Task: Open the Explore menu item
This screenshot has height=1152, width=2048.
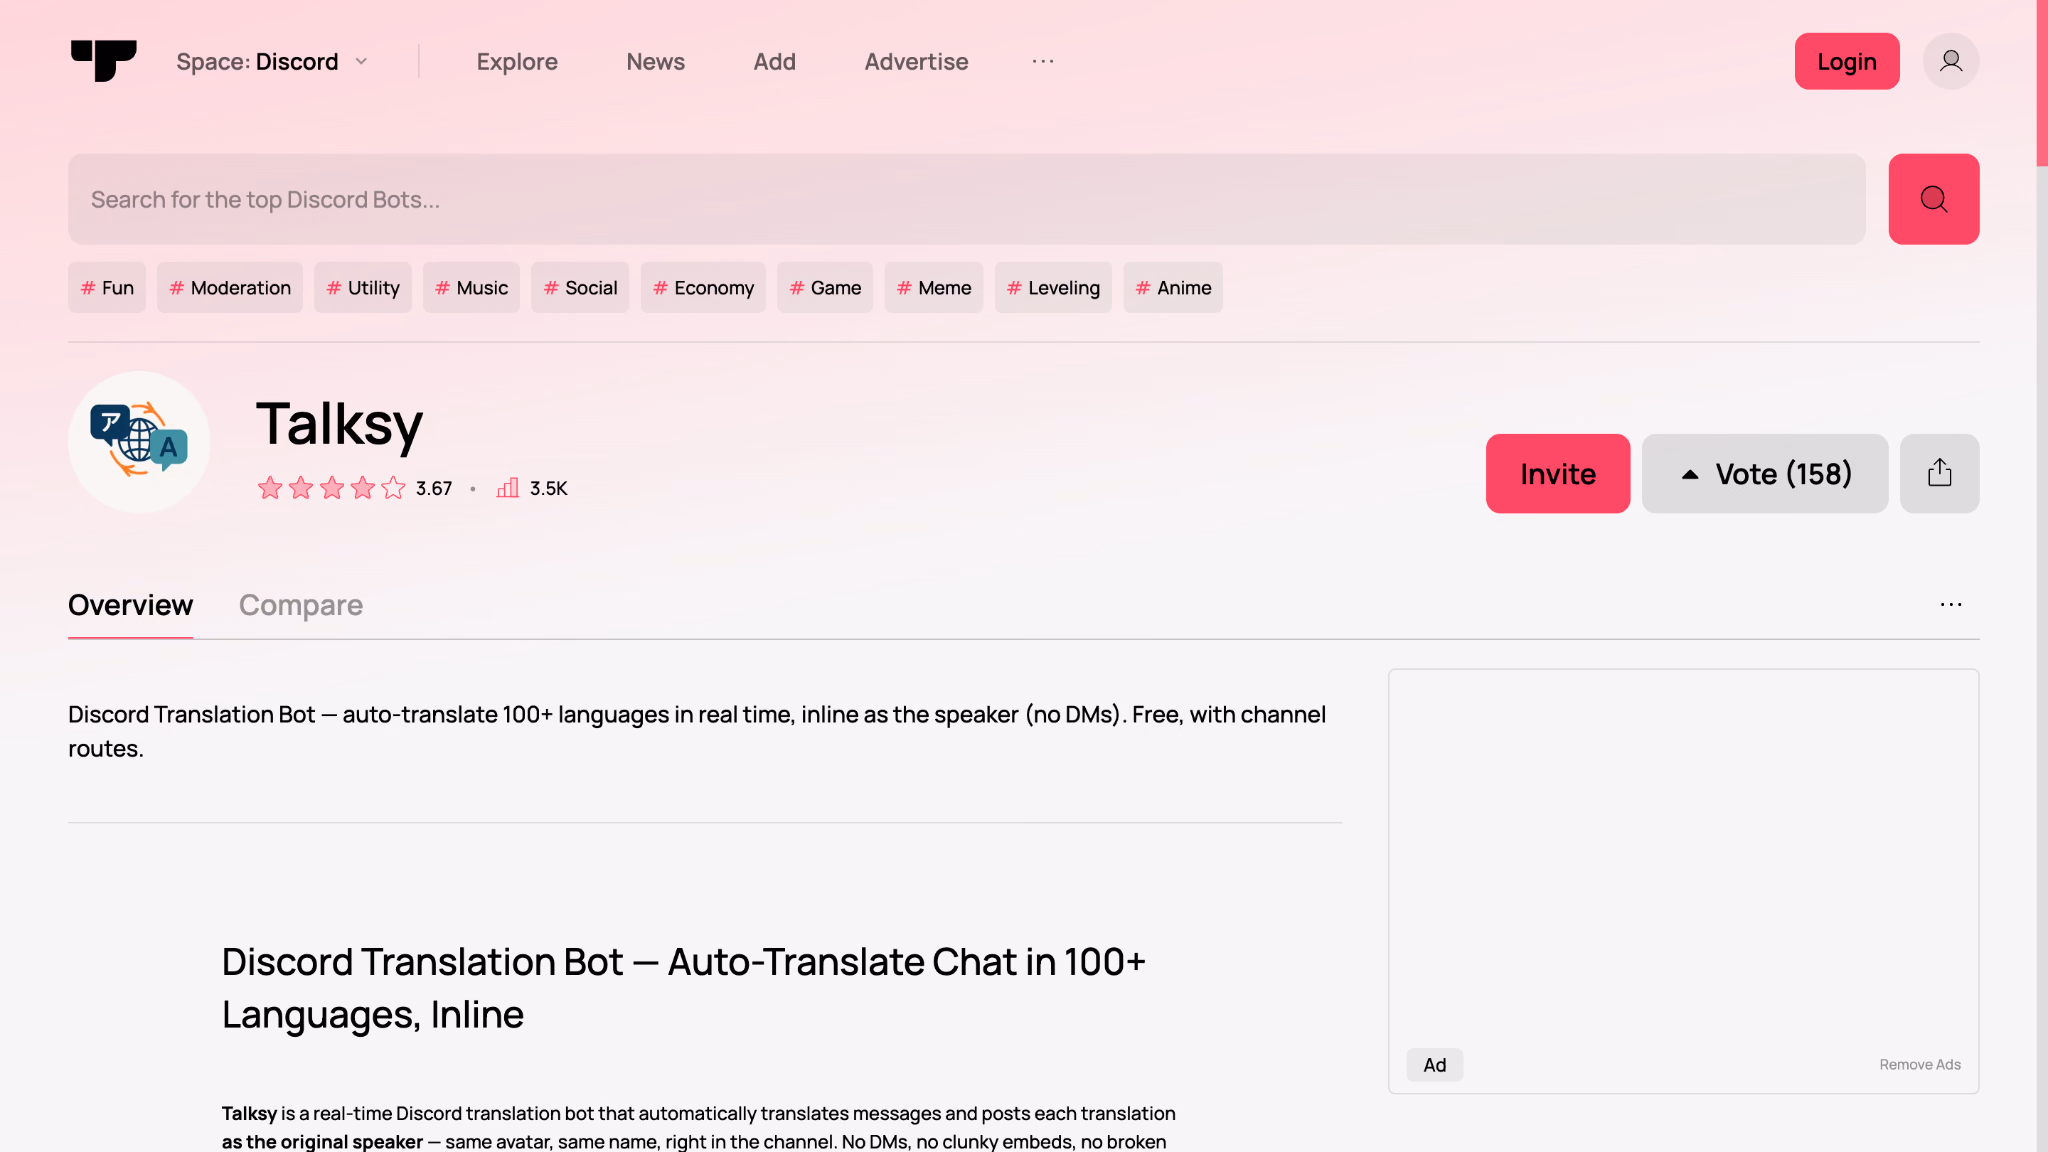Action: point(517,61)
